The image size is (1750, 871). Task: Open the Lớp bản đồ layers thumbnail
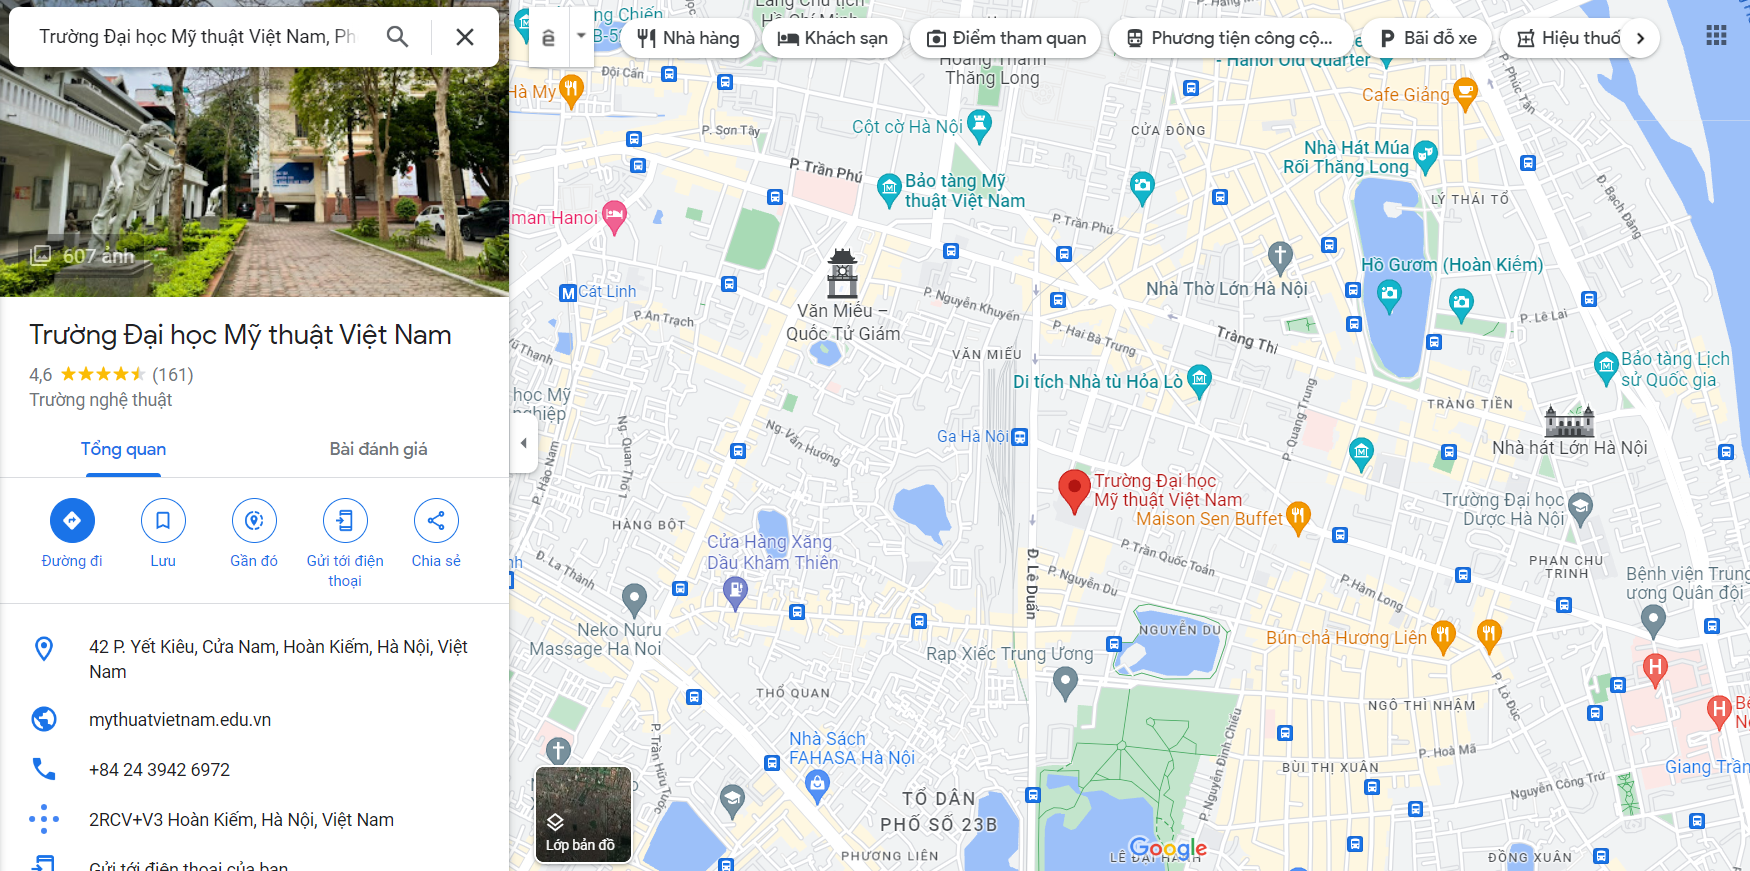tap(583, 814)
